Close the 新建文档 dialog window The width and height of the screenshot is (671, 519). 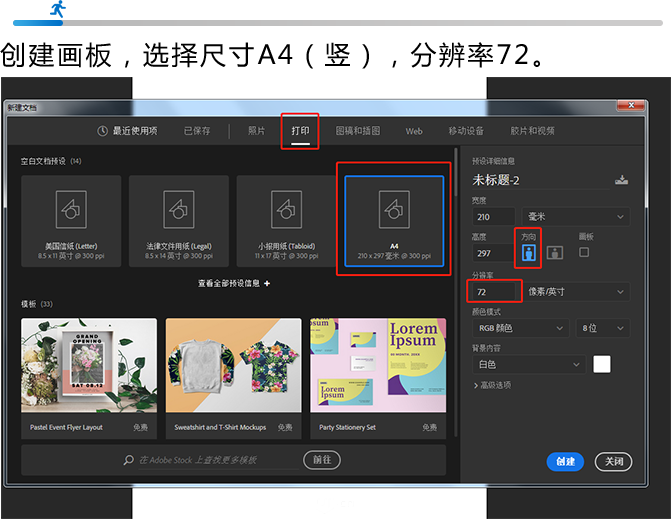631,105
